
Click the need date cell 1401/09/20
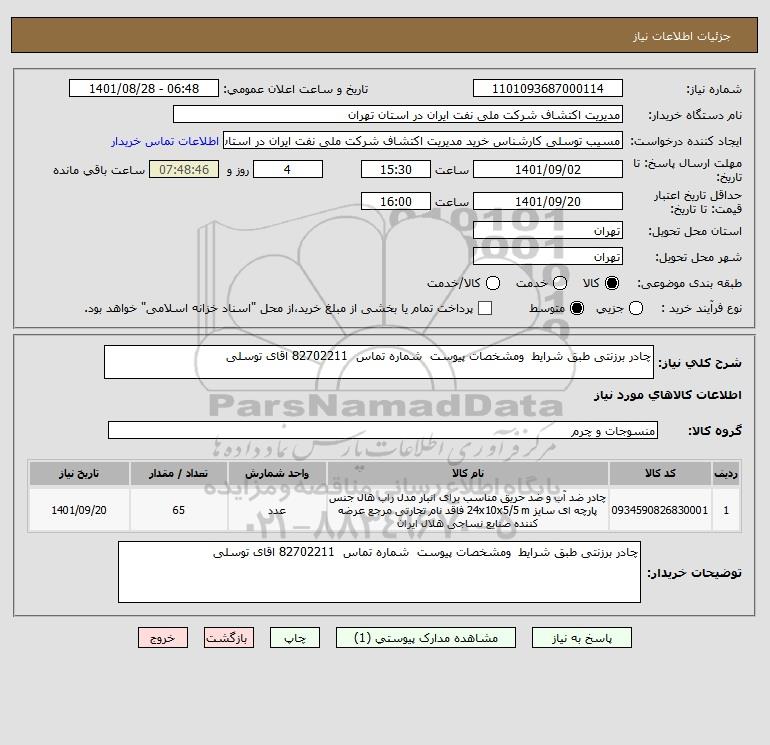pos(79,510)
